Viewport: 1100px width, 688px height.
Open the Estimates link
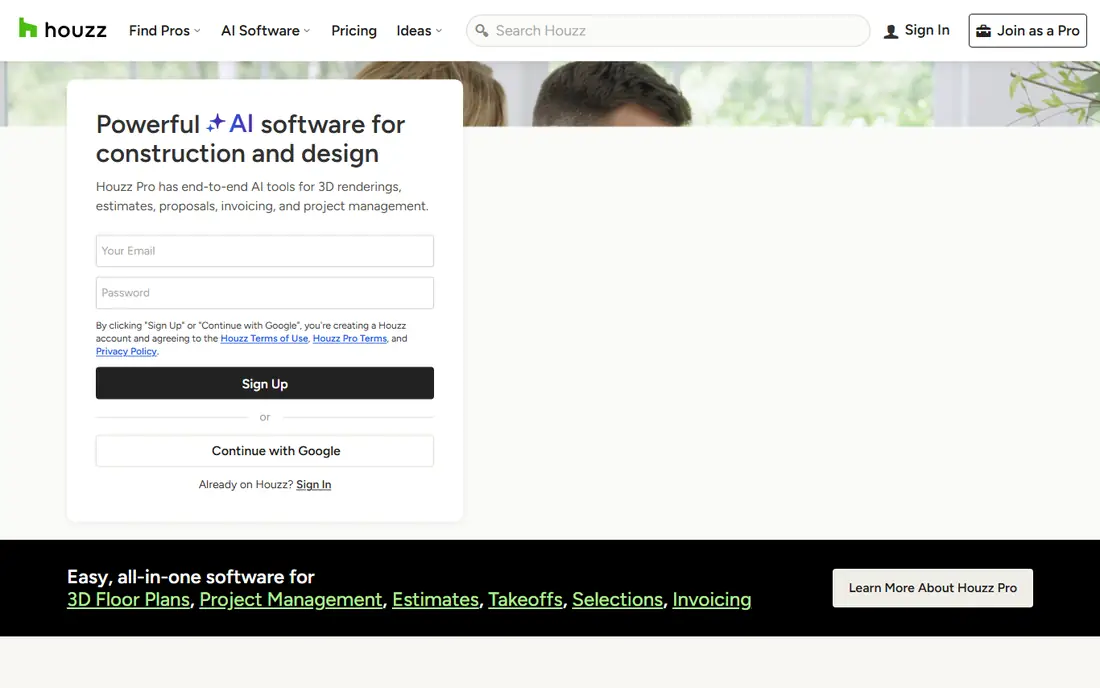coord(436,600)
